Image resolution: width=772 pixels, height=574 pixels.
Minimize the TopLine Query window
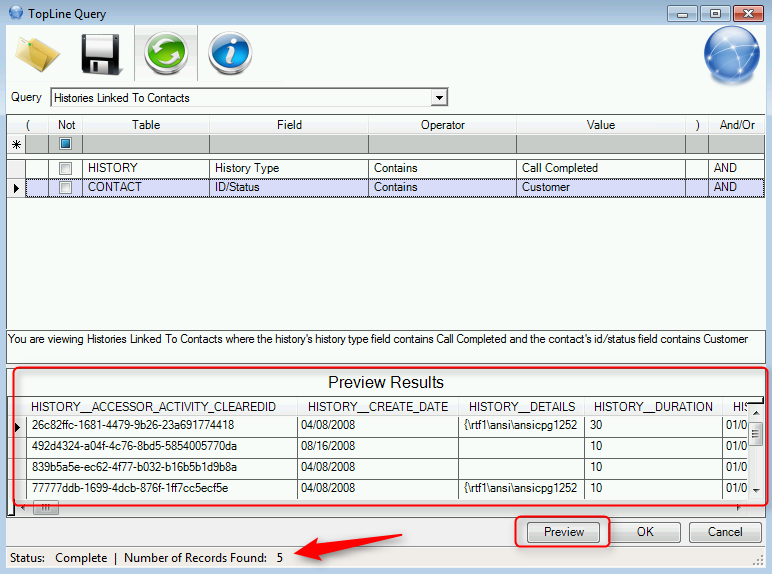(682, 13)
